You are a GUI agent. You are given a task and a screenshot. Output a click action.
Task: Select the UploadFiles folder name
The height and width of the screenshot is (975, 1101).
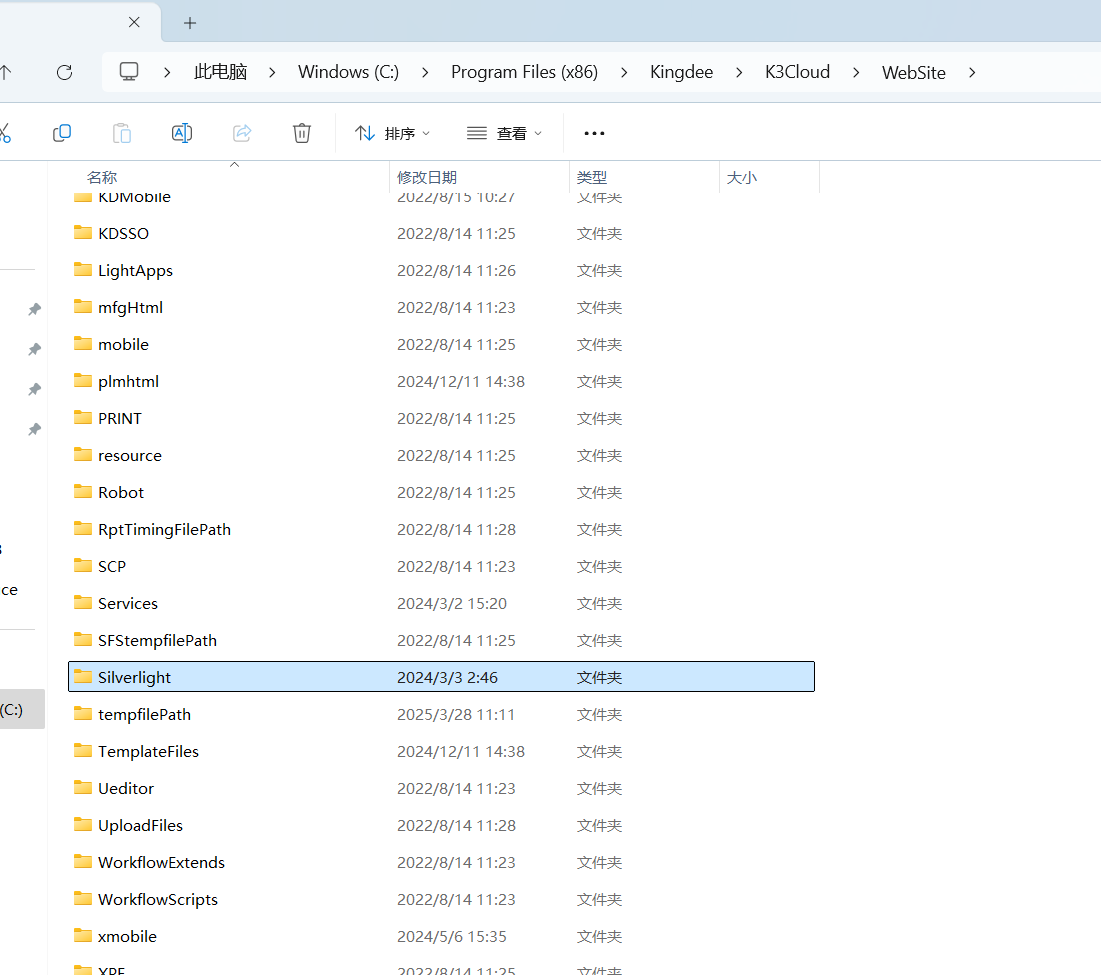[140, 825]
